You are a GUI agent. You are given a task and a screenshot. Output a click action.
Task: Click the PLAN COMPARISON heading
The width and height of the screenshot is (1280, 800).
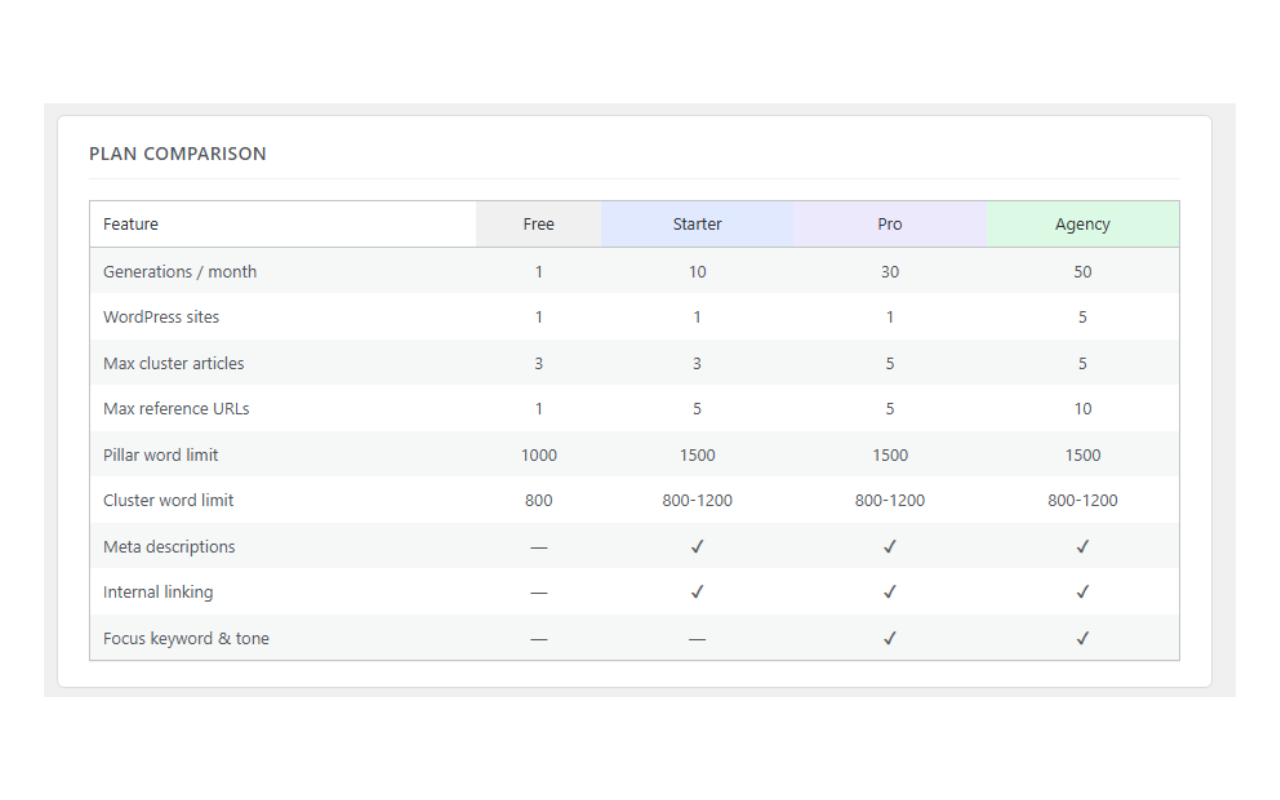pyautogui.click(x=178, y=153)
